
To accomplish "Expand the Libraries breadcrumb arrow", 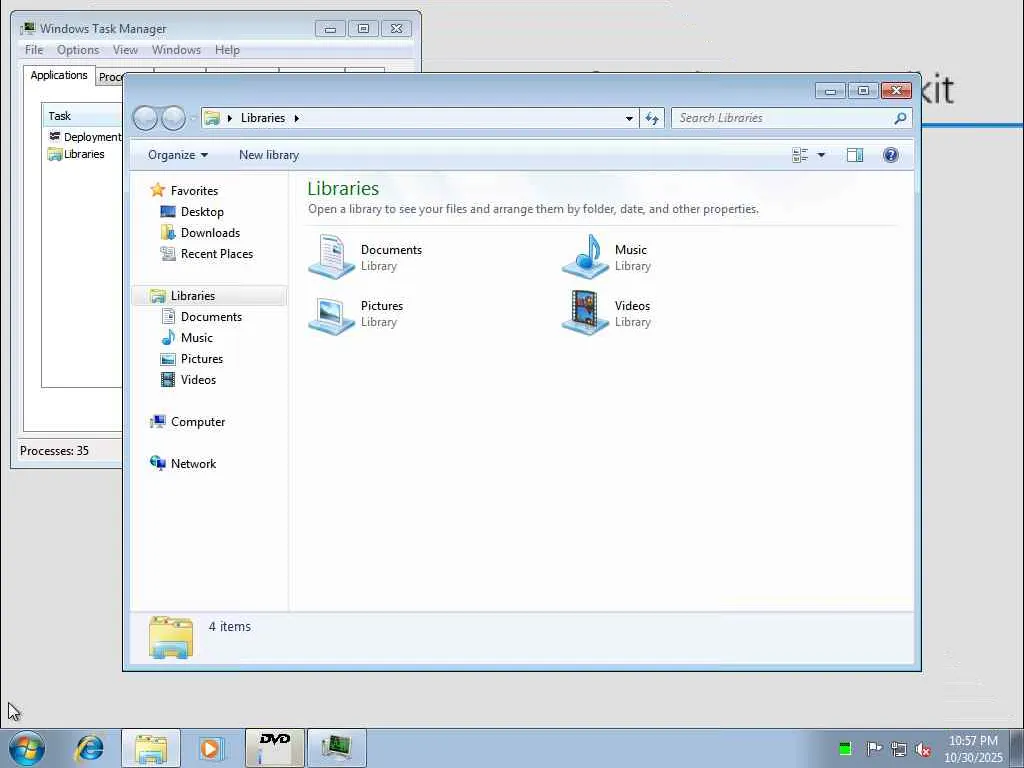I will click(x=296, y=118).
